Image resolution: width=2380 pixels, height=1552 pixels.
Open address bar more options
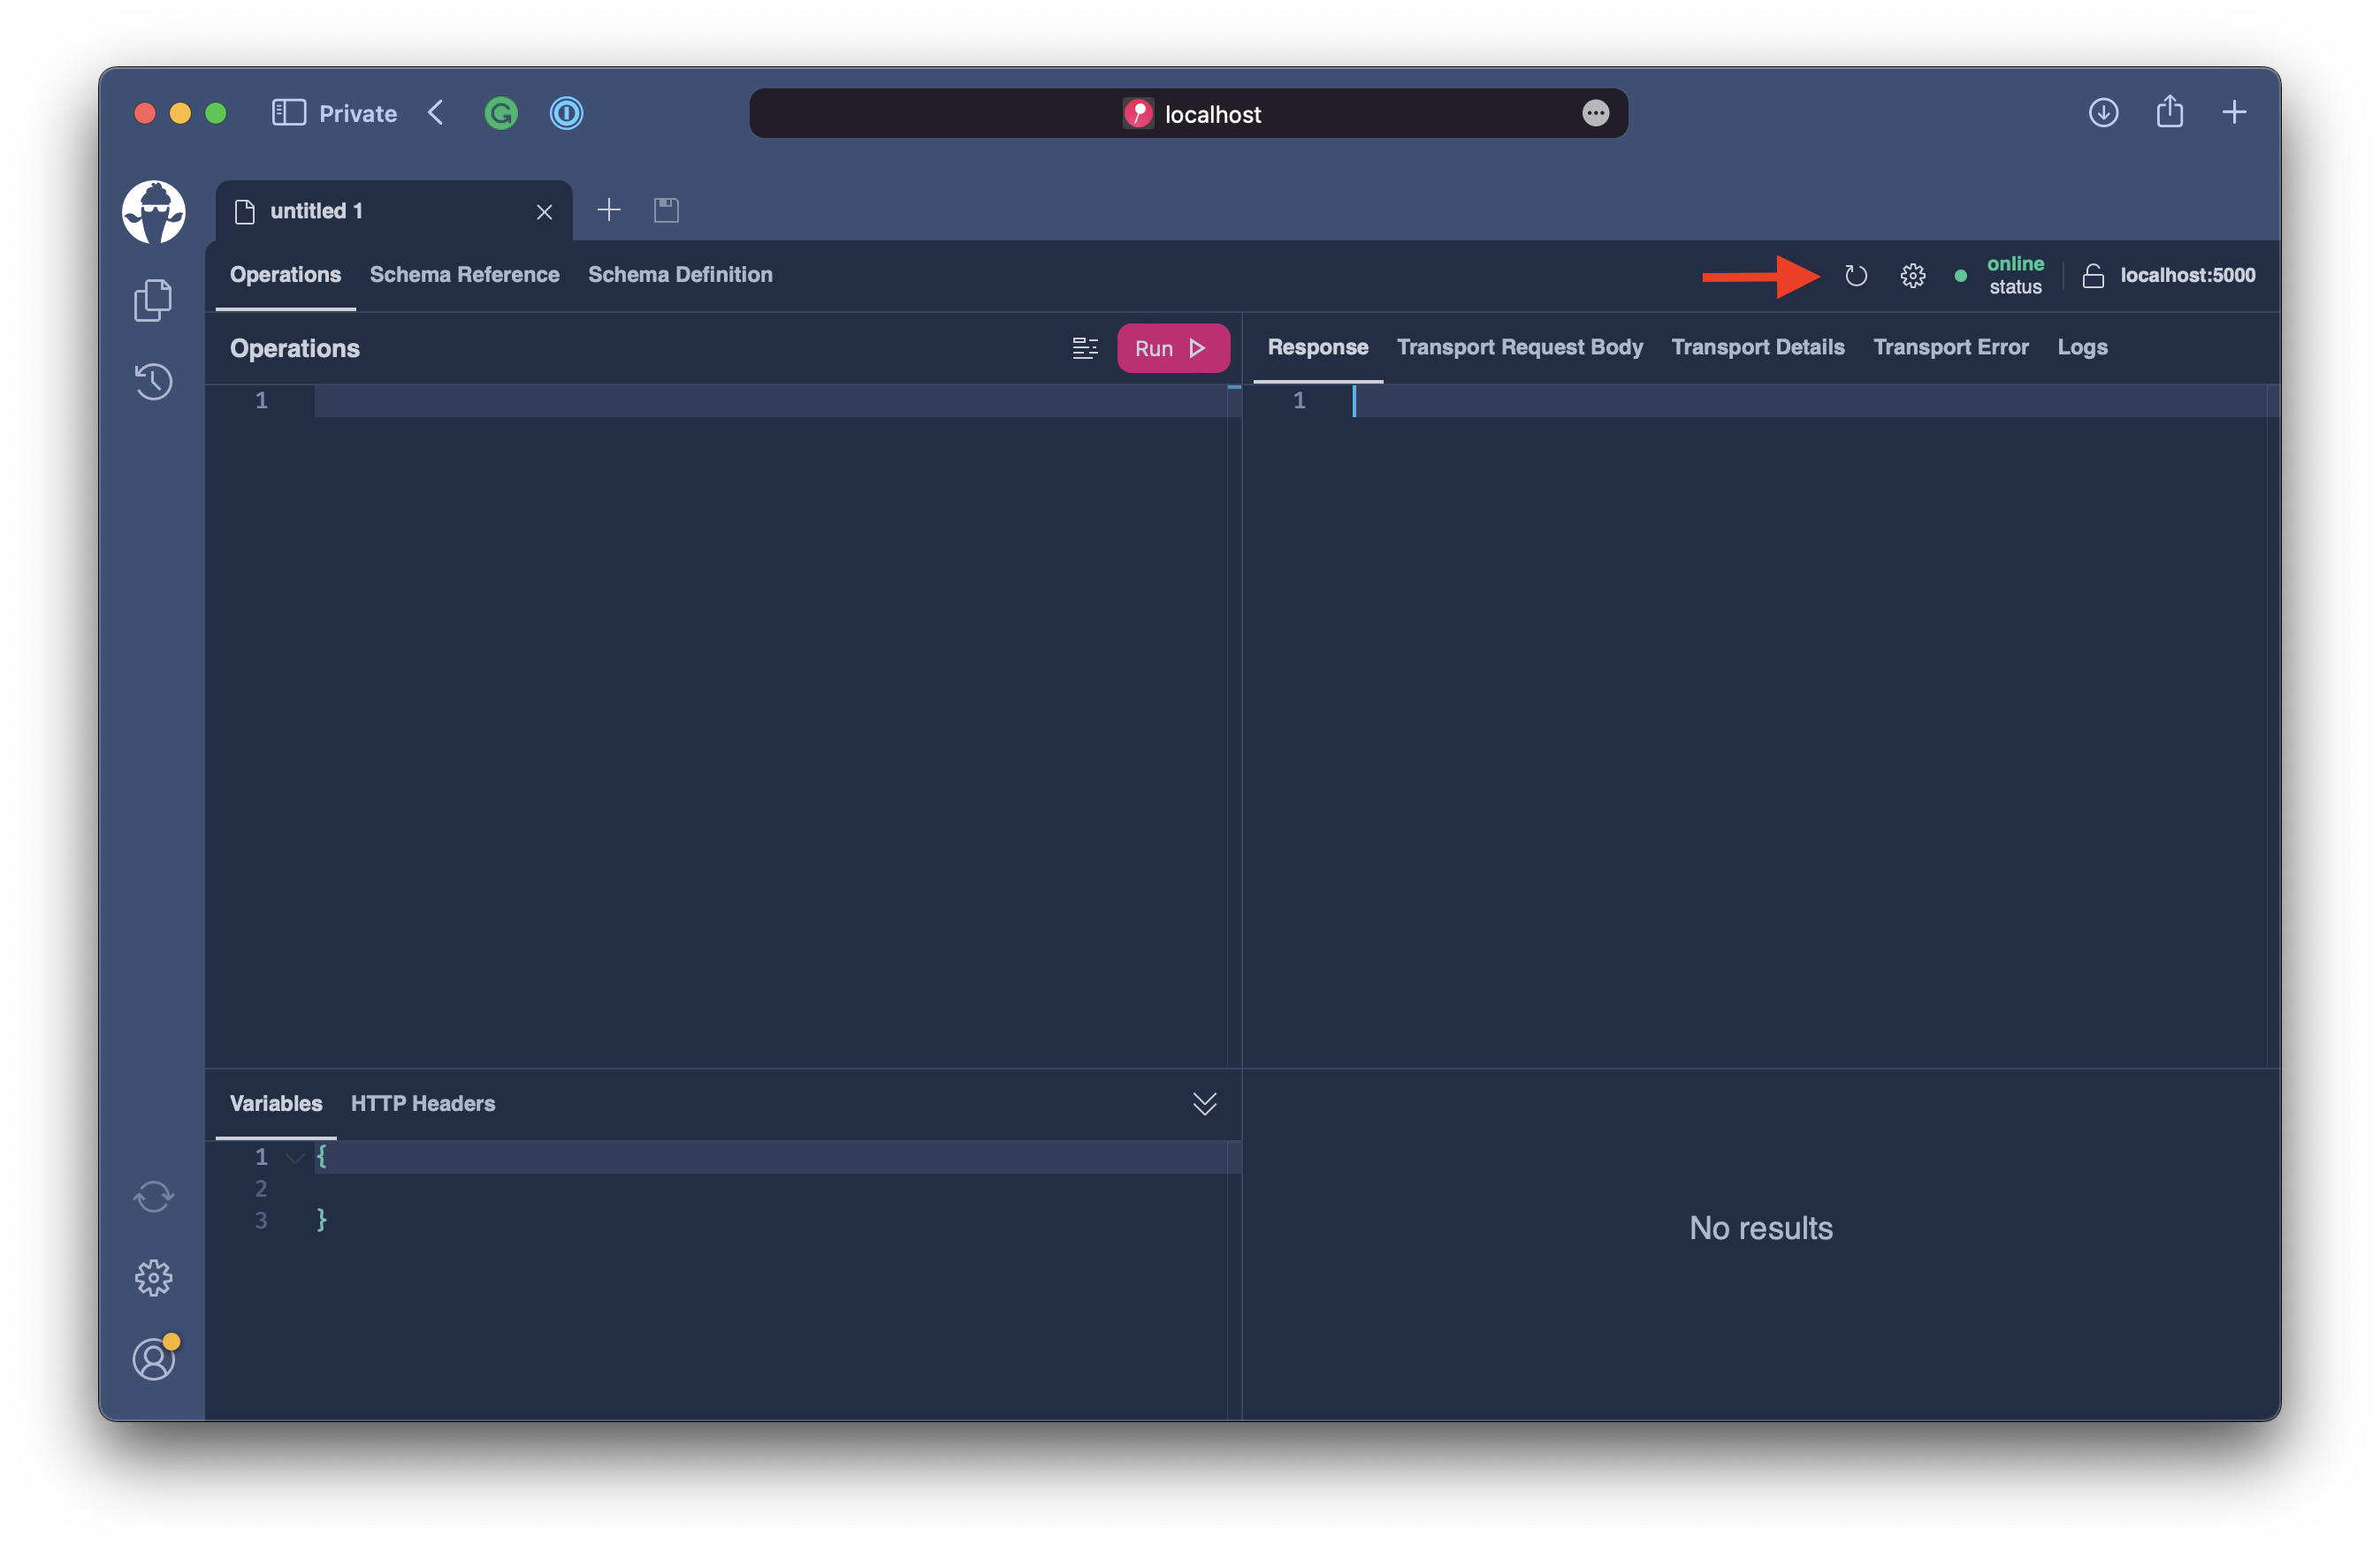click(x=1595, y=113)
